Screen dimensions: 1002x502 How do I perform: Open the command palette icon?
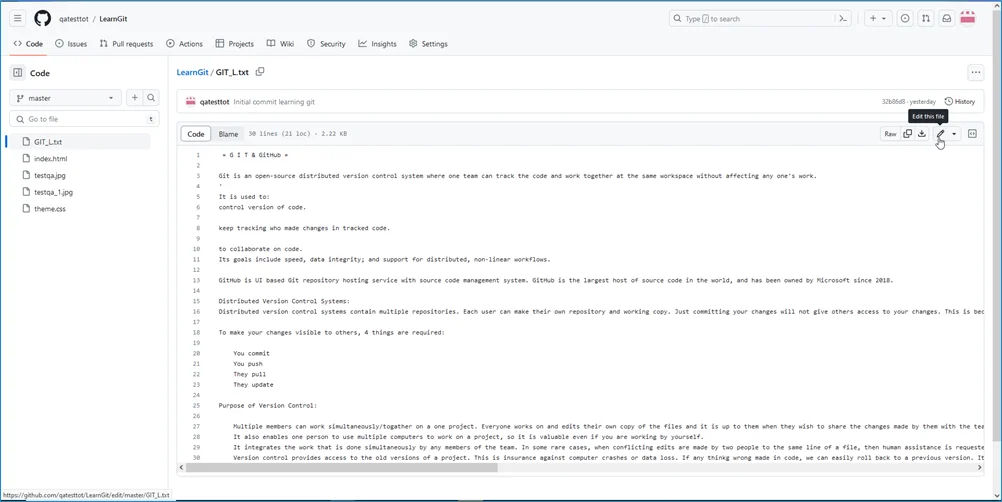[843, 19]
